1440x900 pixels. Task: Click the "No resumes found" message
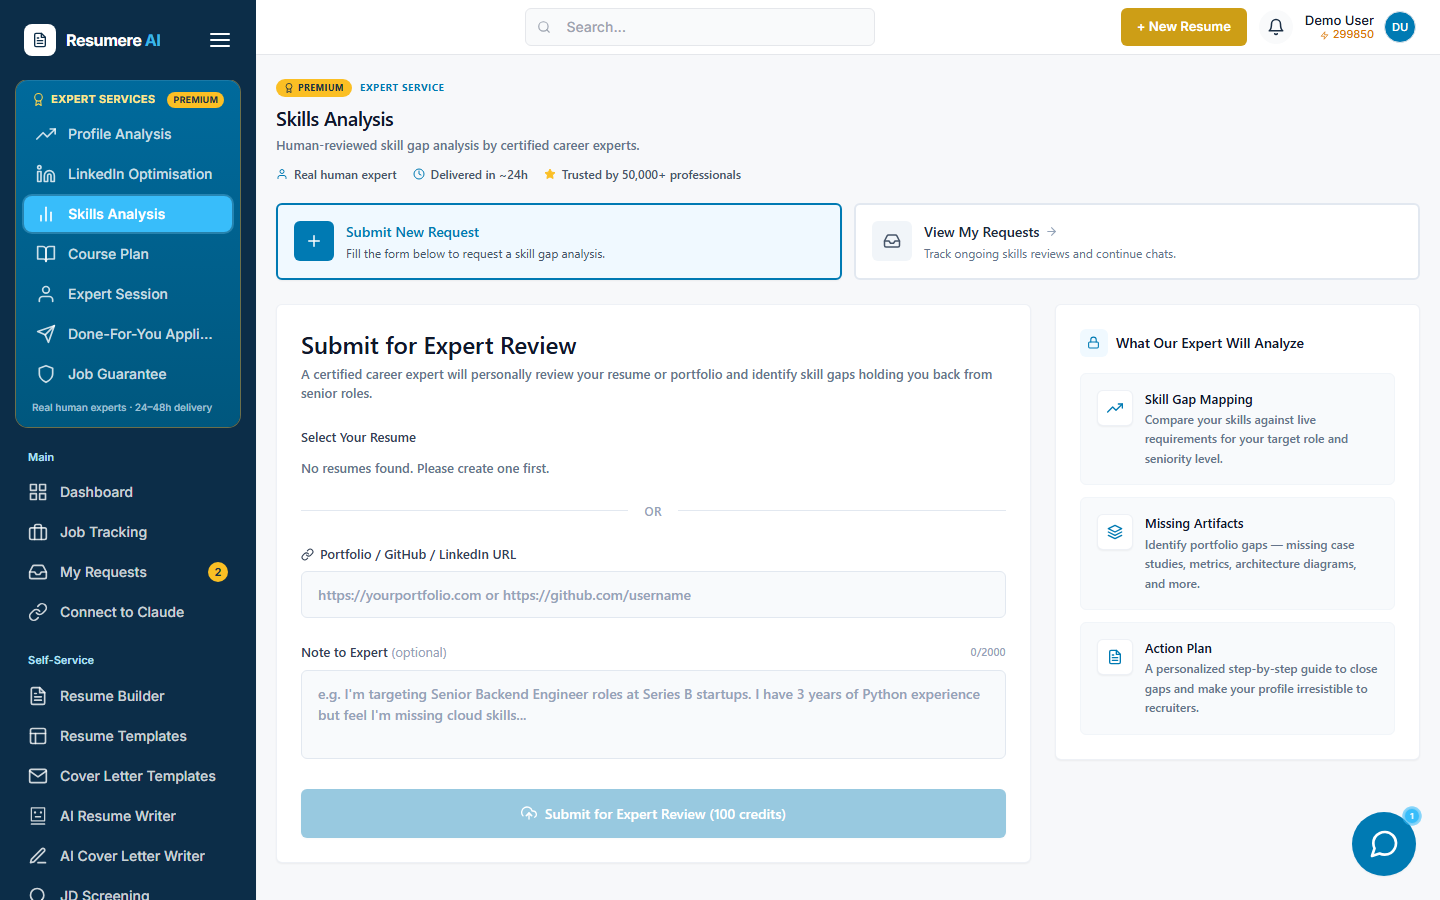pos(425,468)
